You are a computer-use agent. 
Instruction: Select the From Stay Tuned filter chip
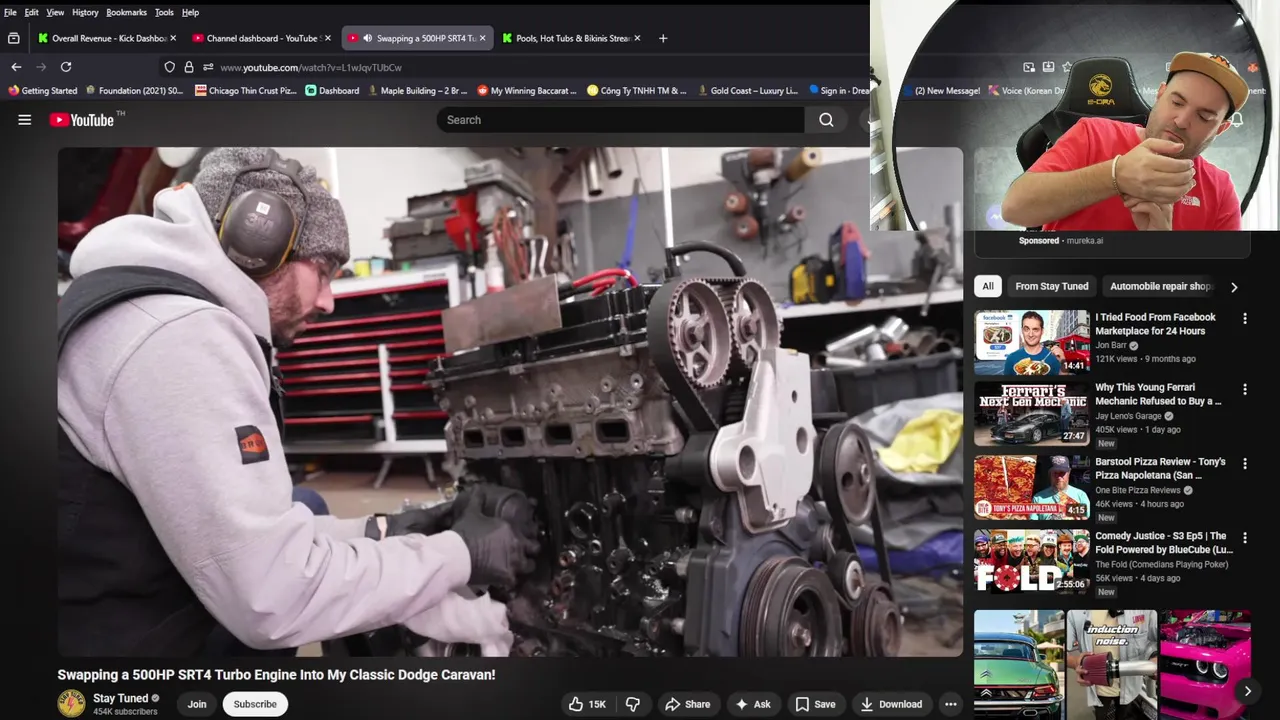[1052, 286]
